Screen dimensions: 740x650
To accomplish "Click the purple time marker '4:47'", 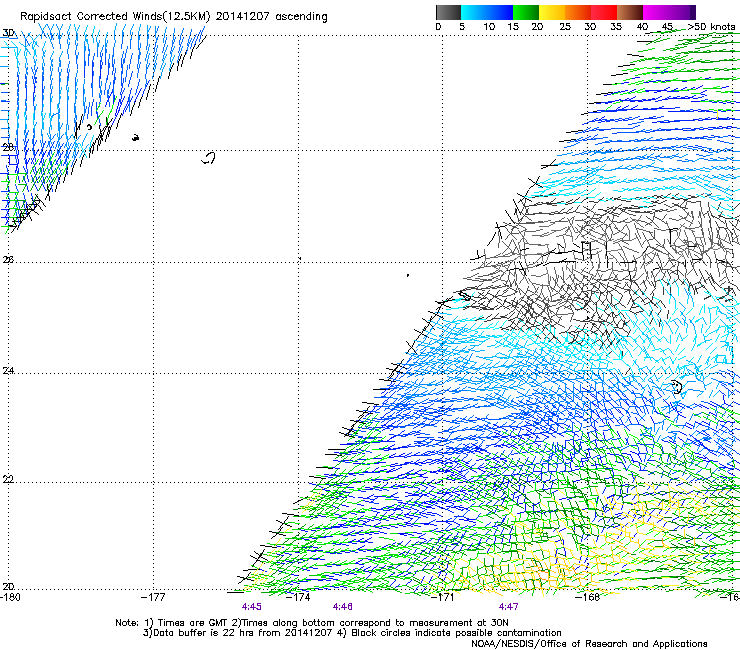I will pos(508,607).
